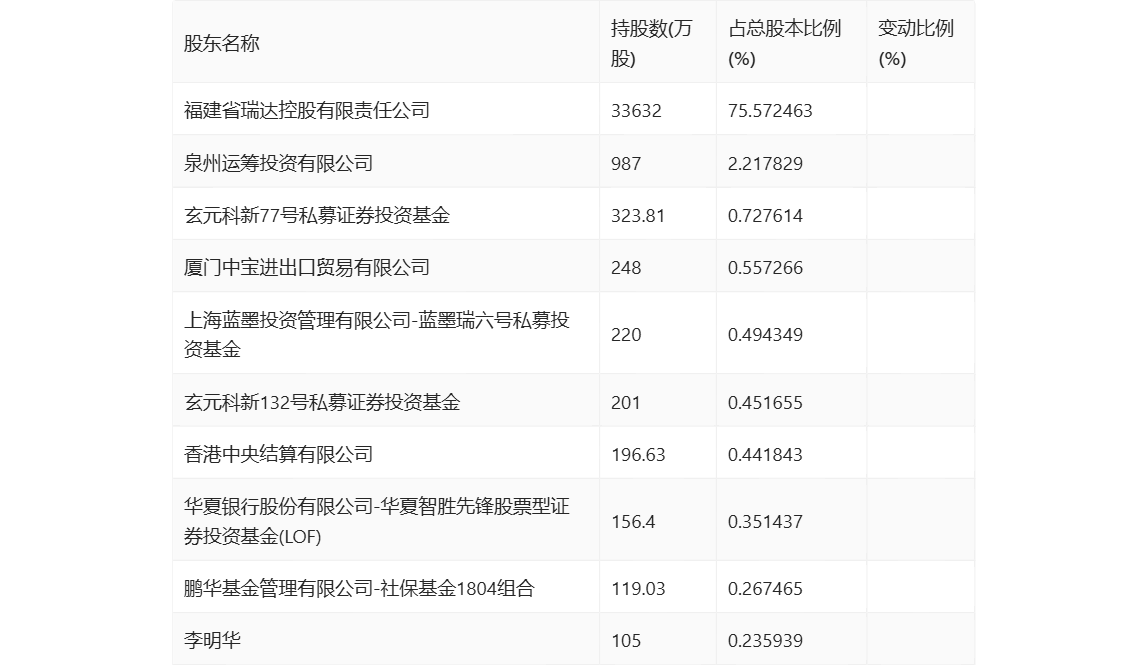Select 泉州运筹投资有限公司 shareholder name

coord(278,163)
